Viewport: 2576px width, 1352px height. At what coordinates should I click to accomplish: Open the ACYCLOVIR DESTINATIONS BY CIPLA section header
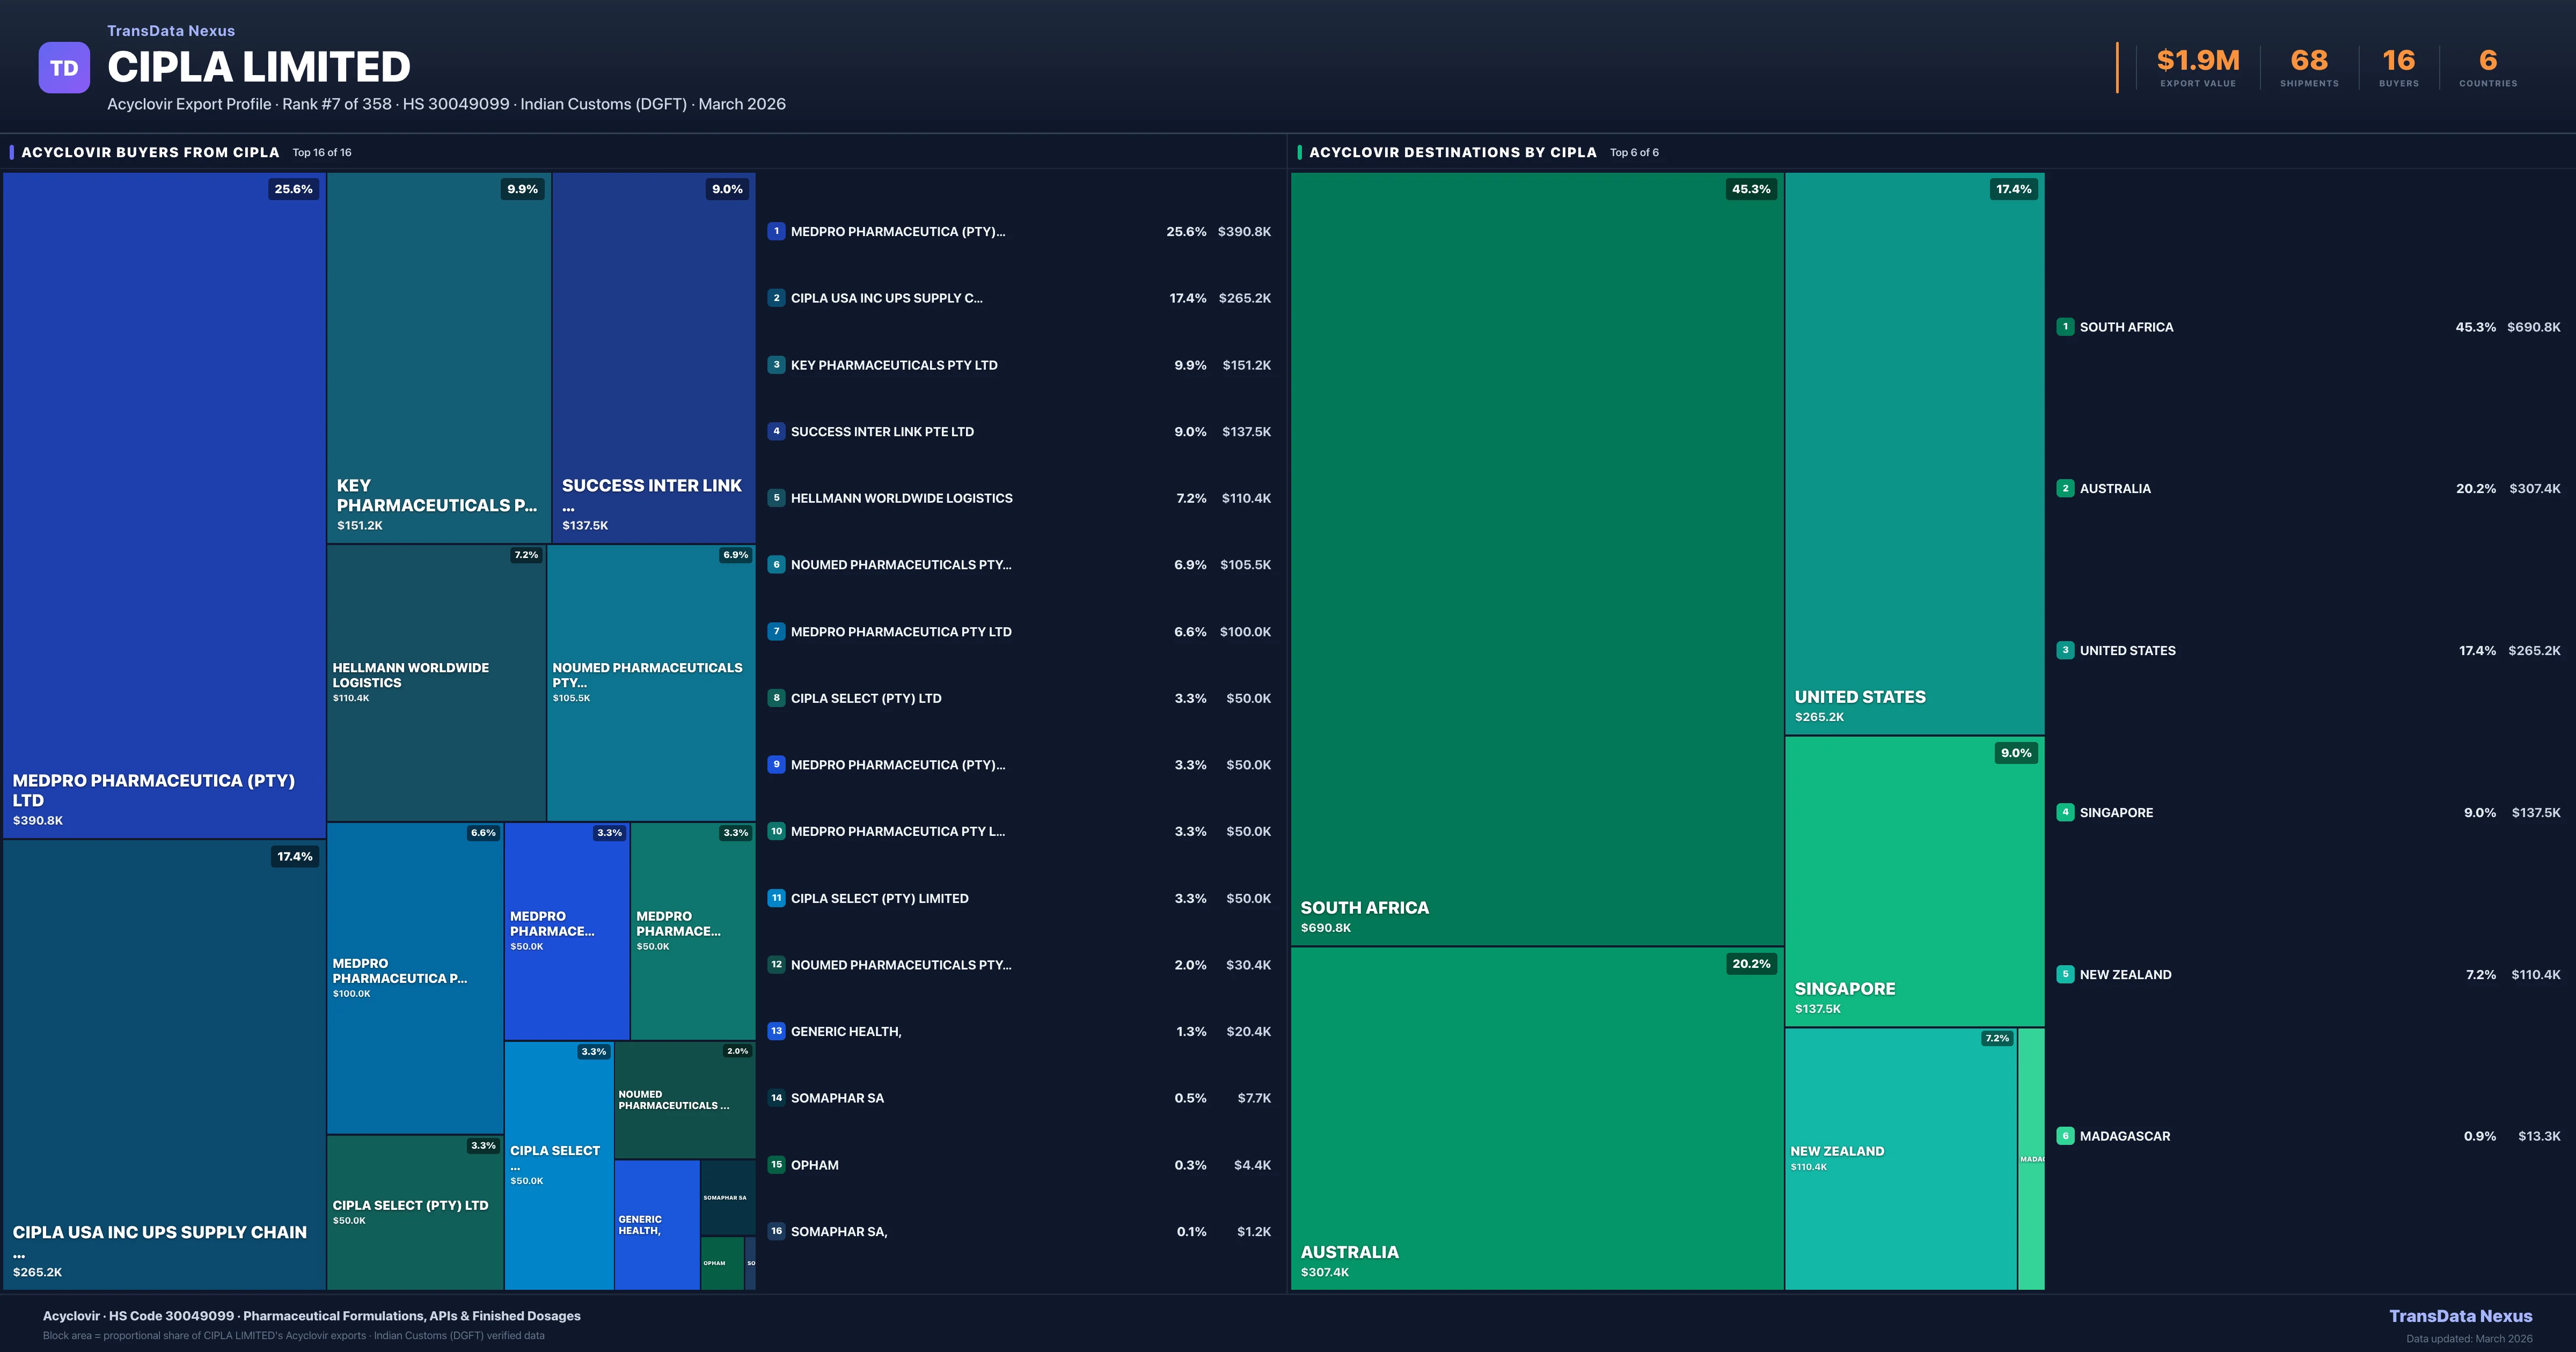(1453, 152)
